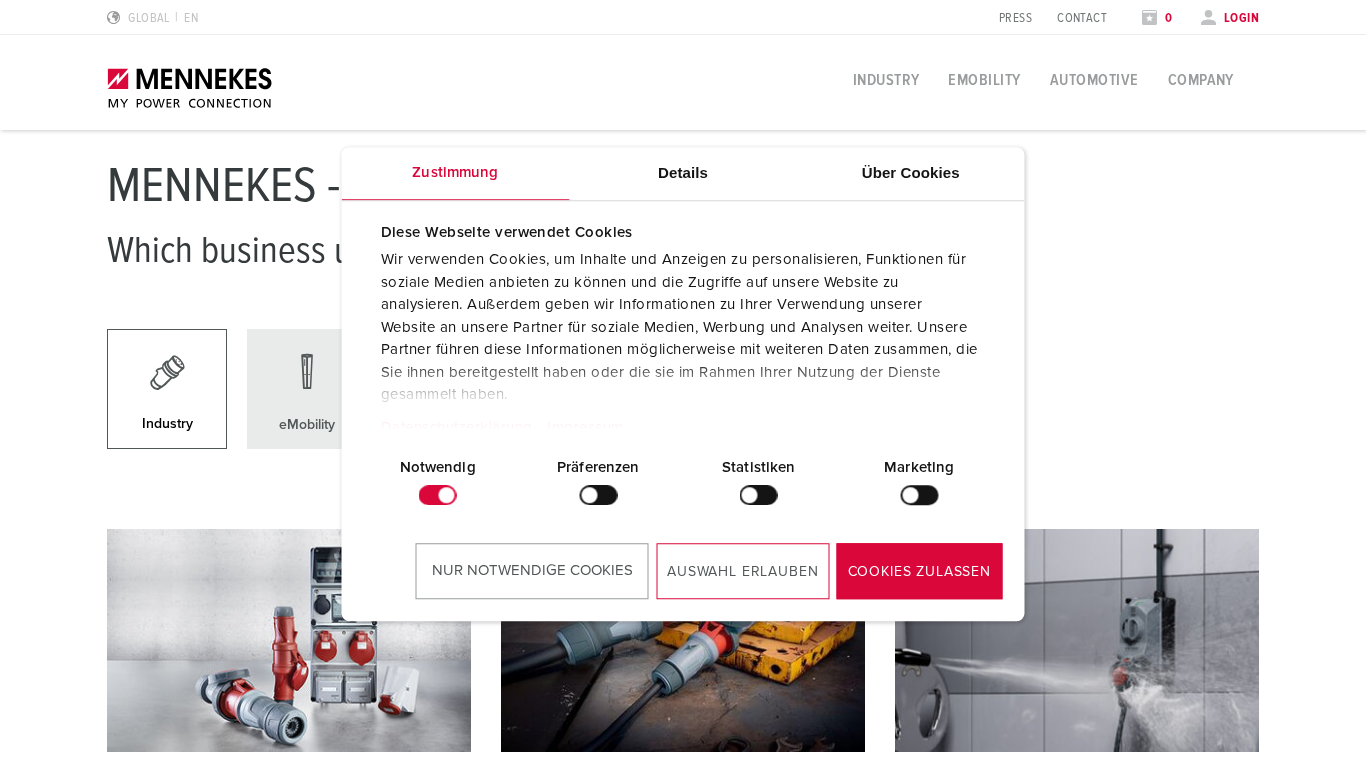
Task: Open the Press link
Action: pos(1015,18)
